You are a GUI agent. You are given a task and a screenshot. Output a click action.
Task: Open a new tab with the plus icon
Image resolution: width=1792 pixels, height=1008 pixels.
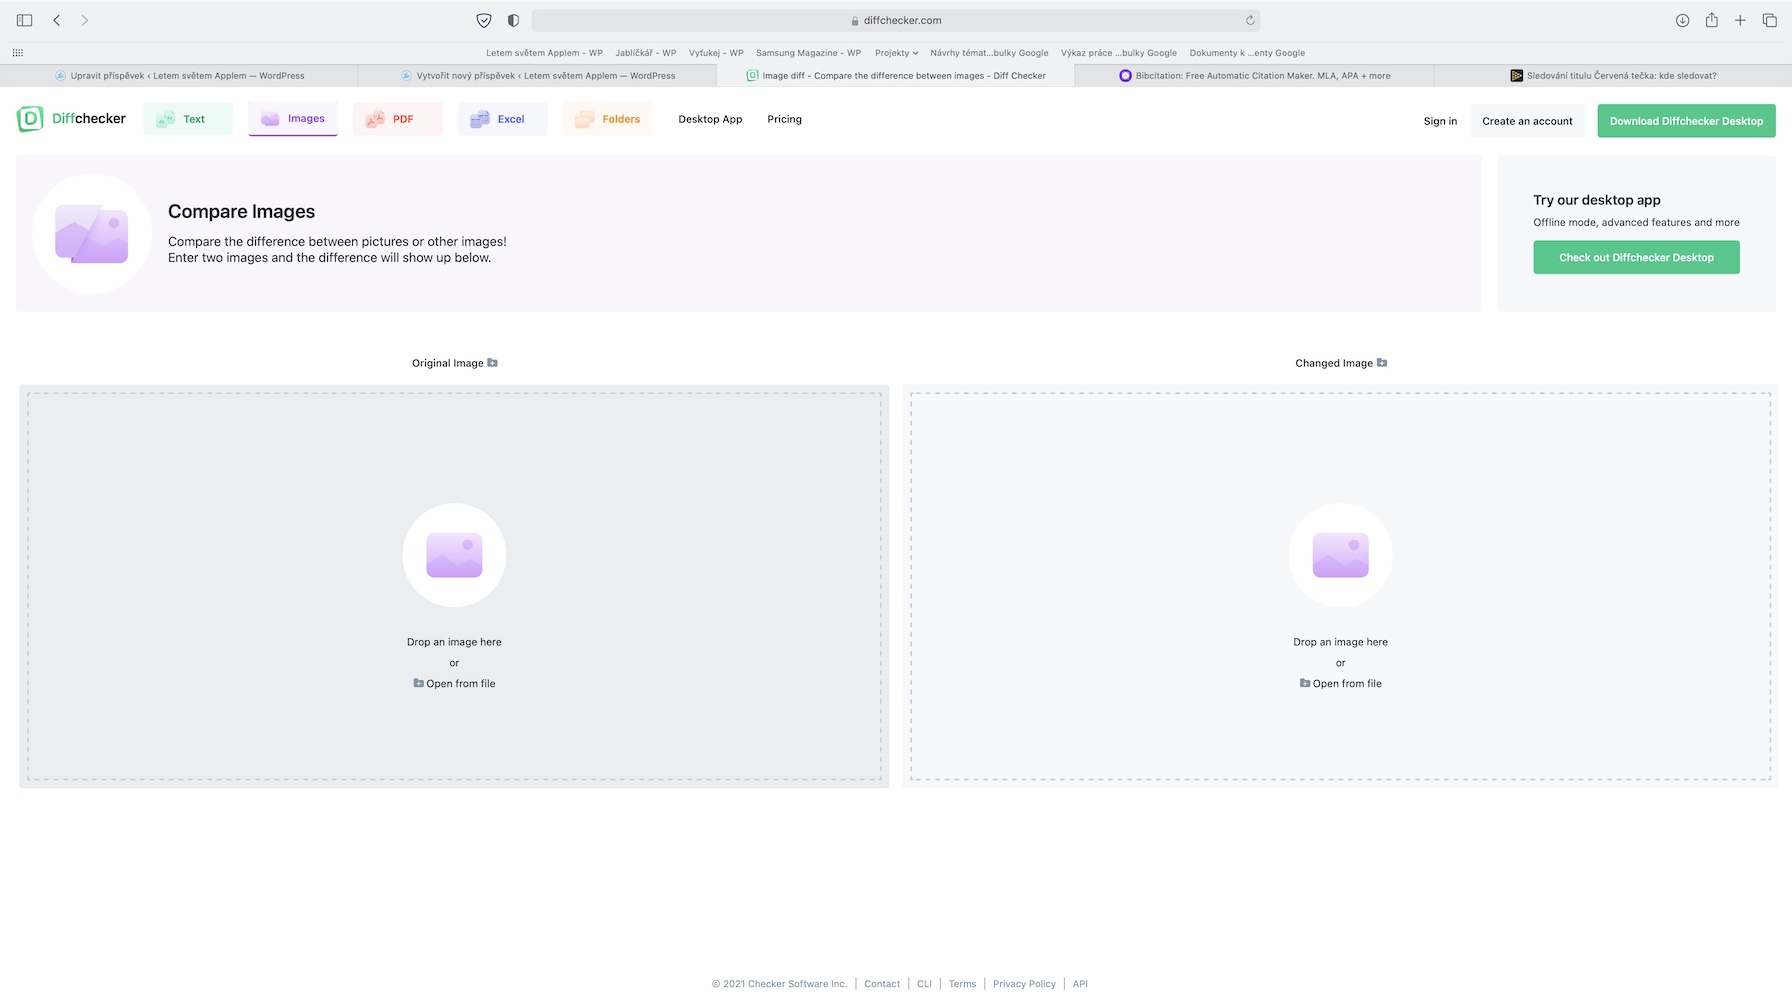pyautogui.click(x=1740, y=20)
